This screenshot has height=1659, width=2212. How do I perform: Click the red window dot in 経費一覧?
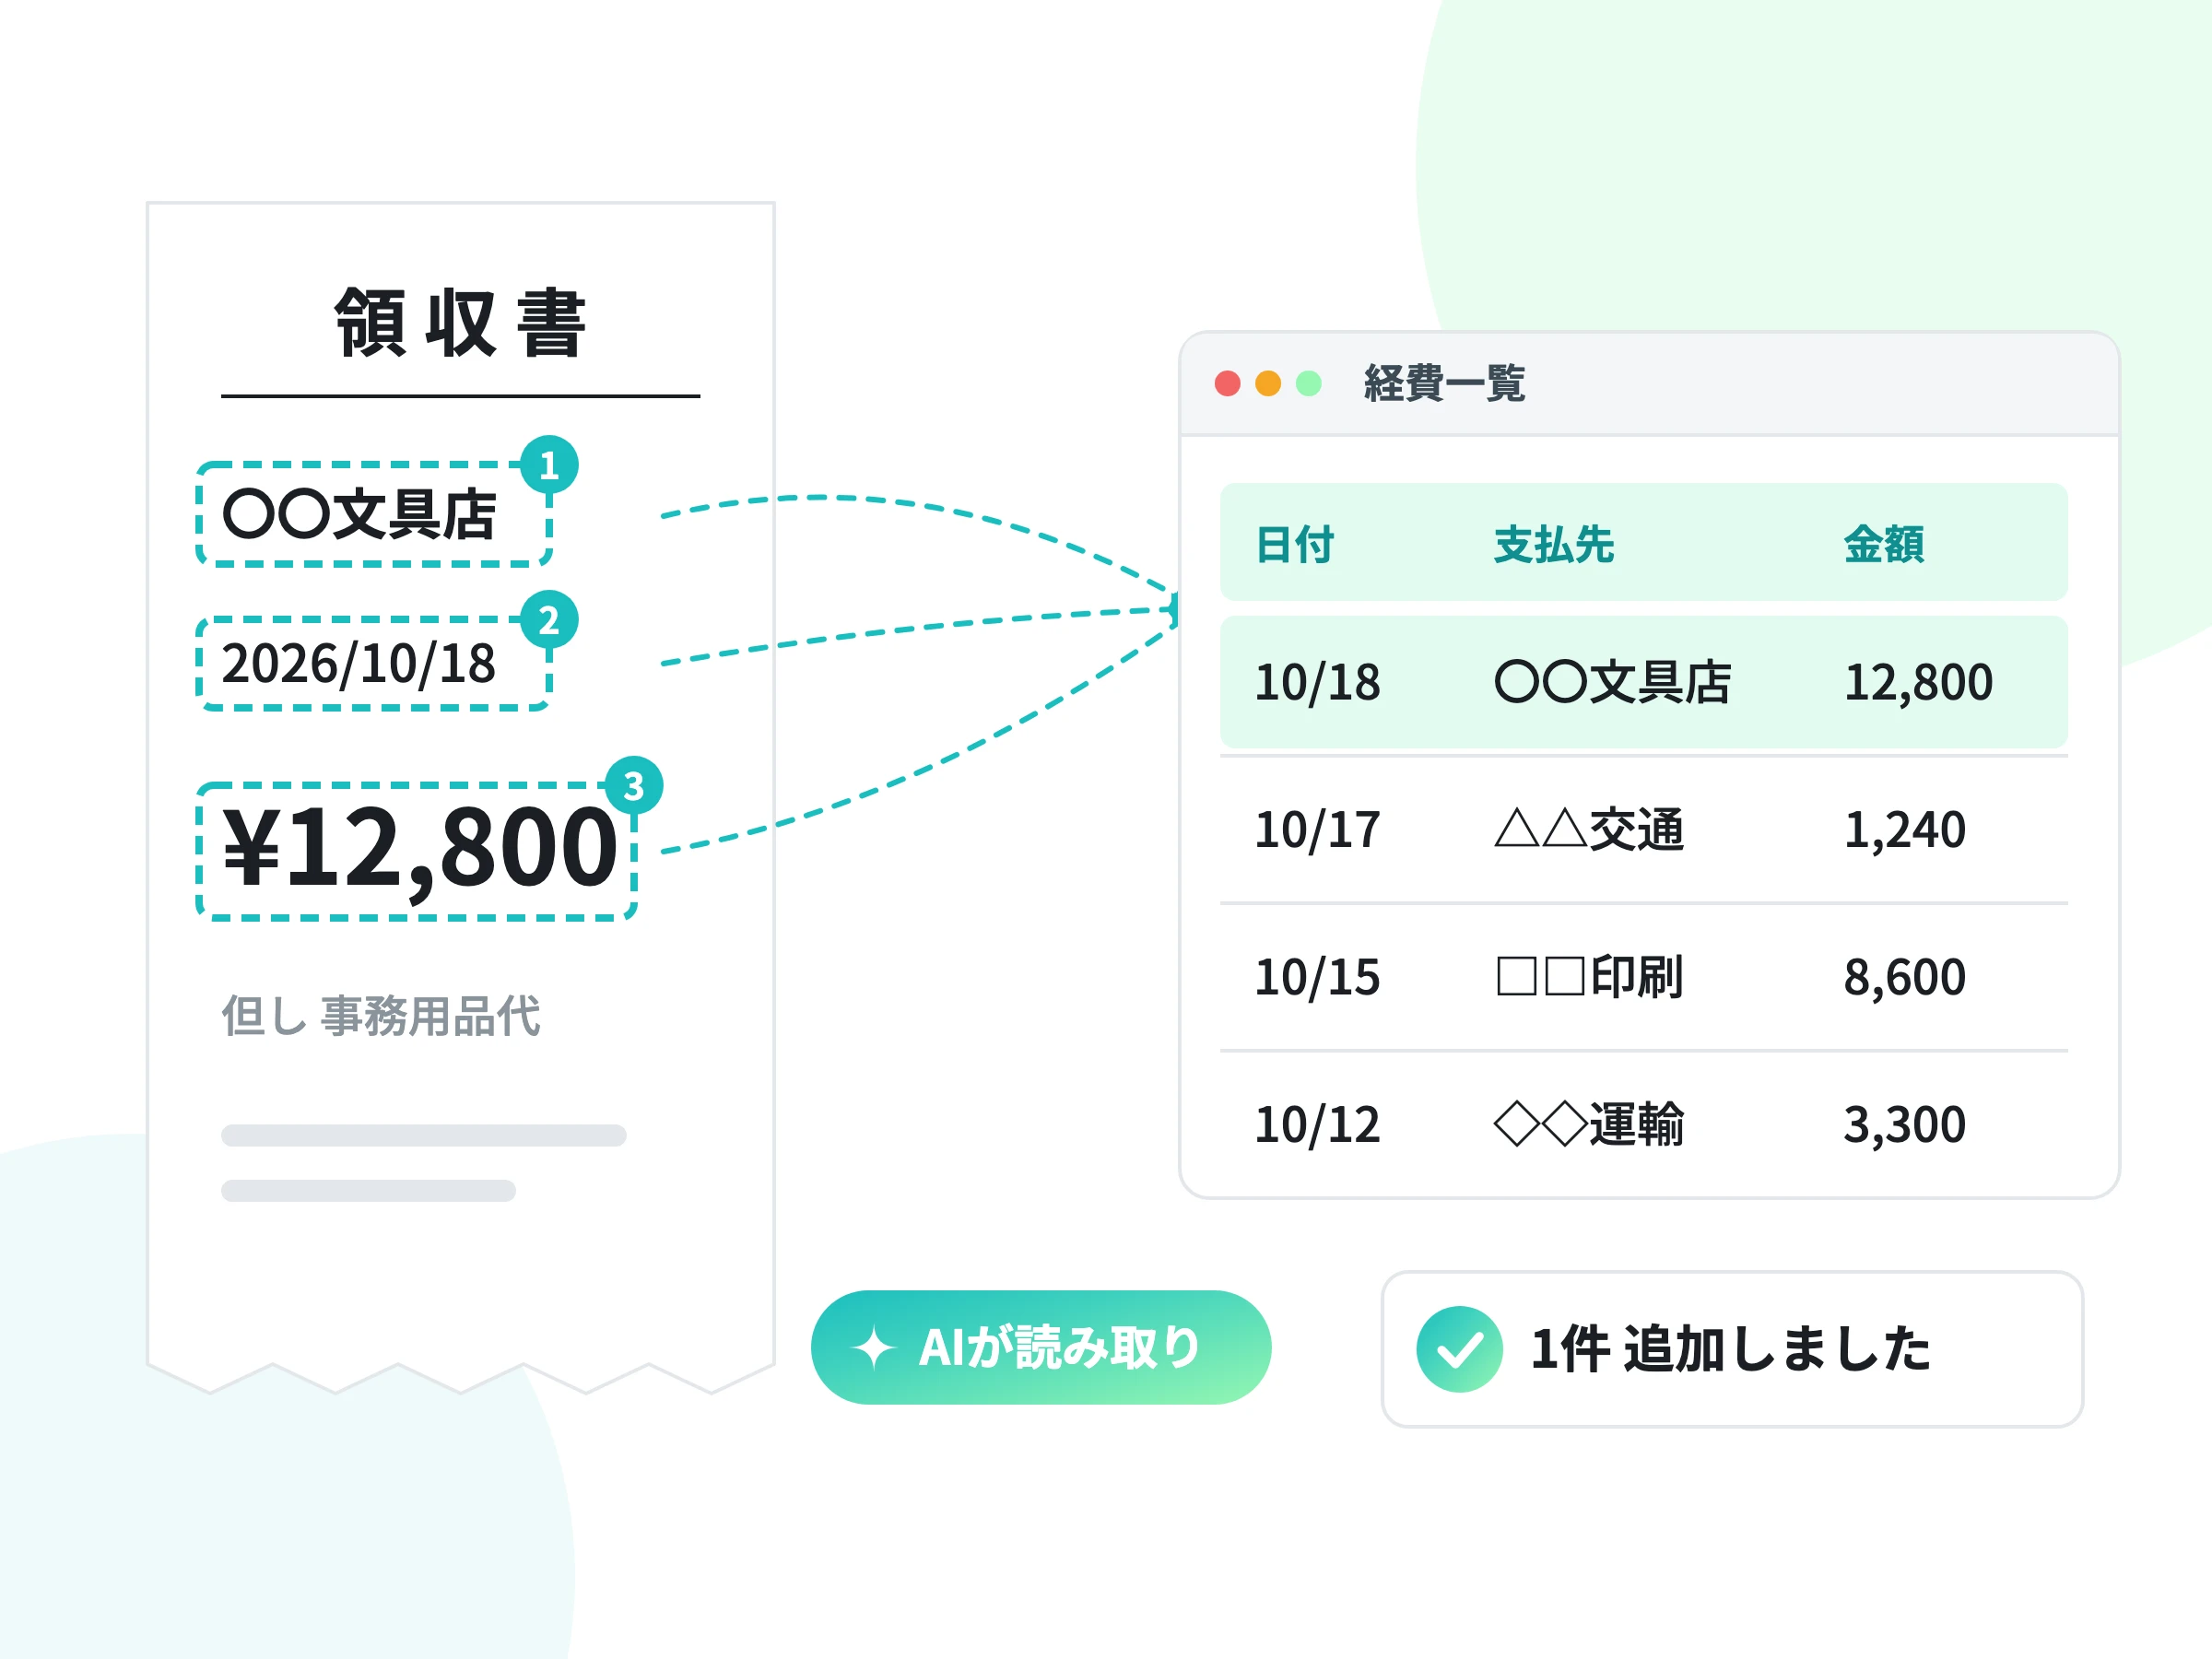coord(1227,384)
